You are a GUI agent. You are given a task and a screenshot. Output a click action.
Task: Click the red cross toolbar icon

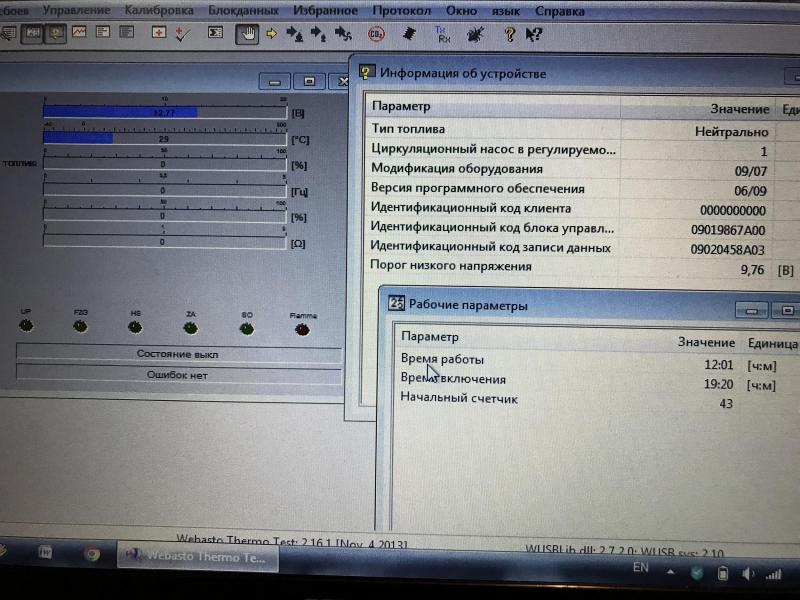pyautogui.click(x=158, y=32)
